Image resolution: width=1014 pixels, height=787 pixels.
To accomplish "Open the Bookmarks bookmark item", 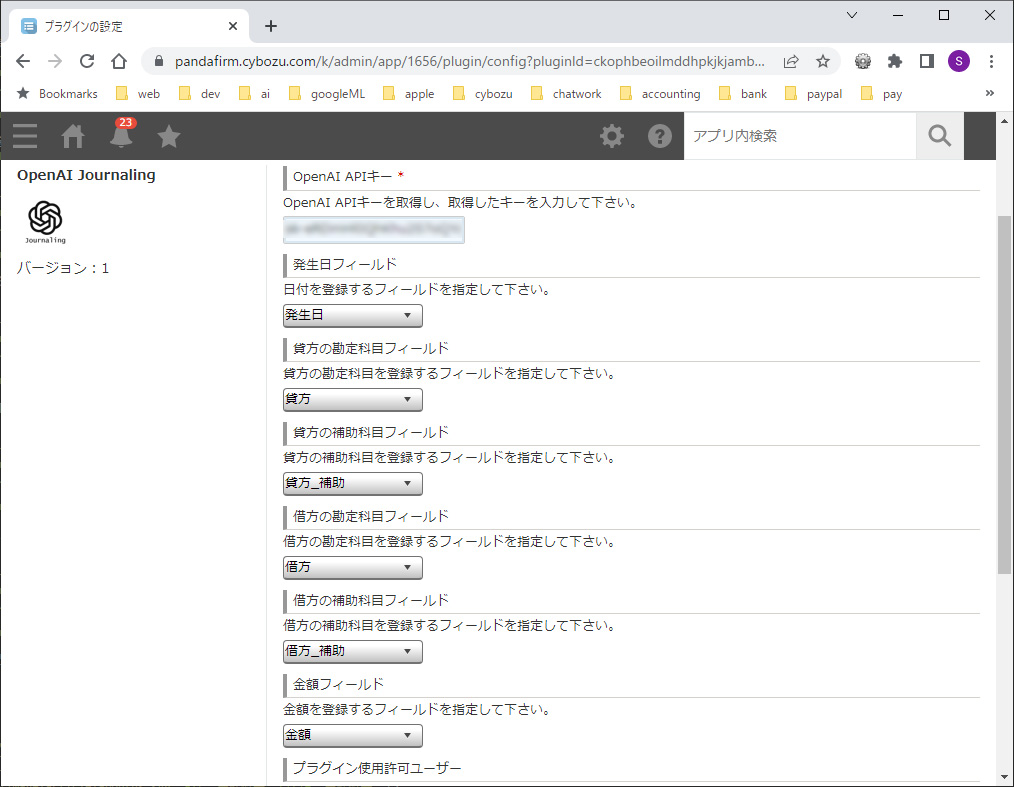I will pyautogui.click(x=57, y=94).
